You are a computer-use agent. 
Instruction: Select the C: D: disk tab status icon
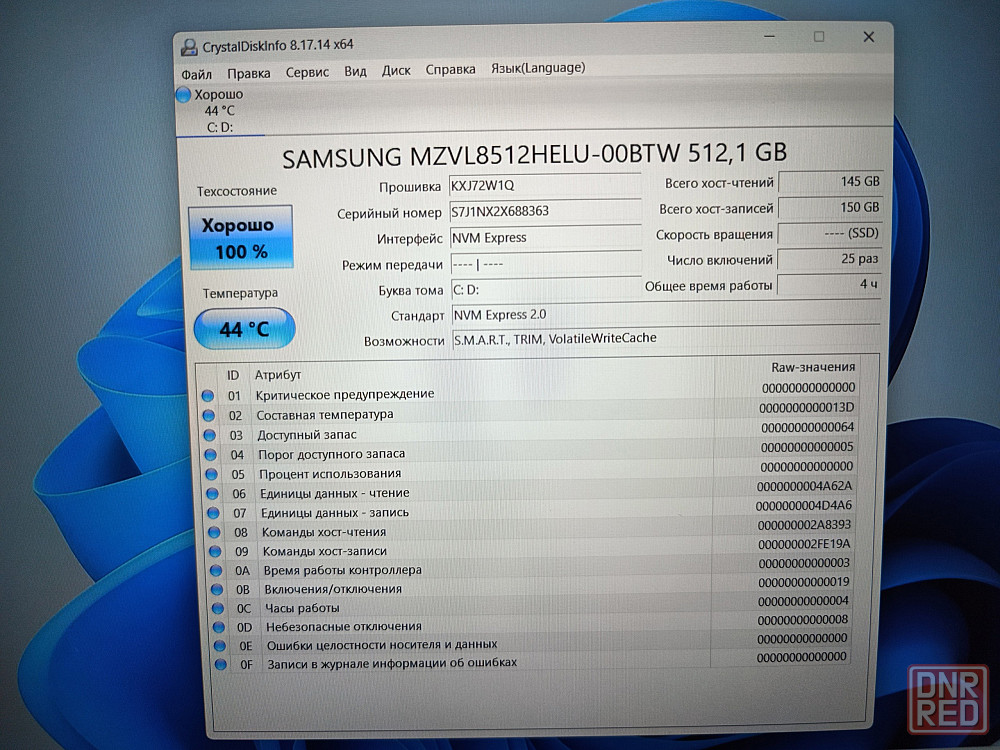point(184,95)
